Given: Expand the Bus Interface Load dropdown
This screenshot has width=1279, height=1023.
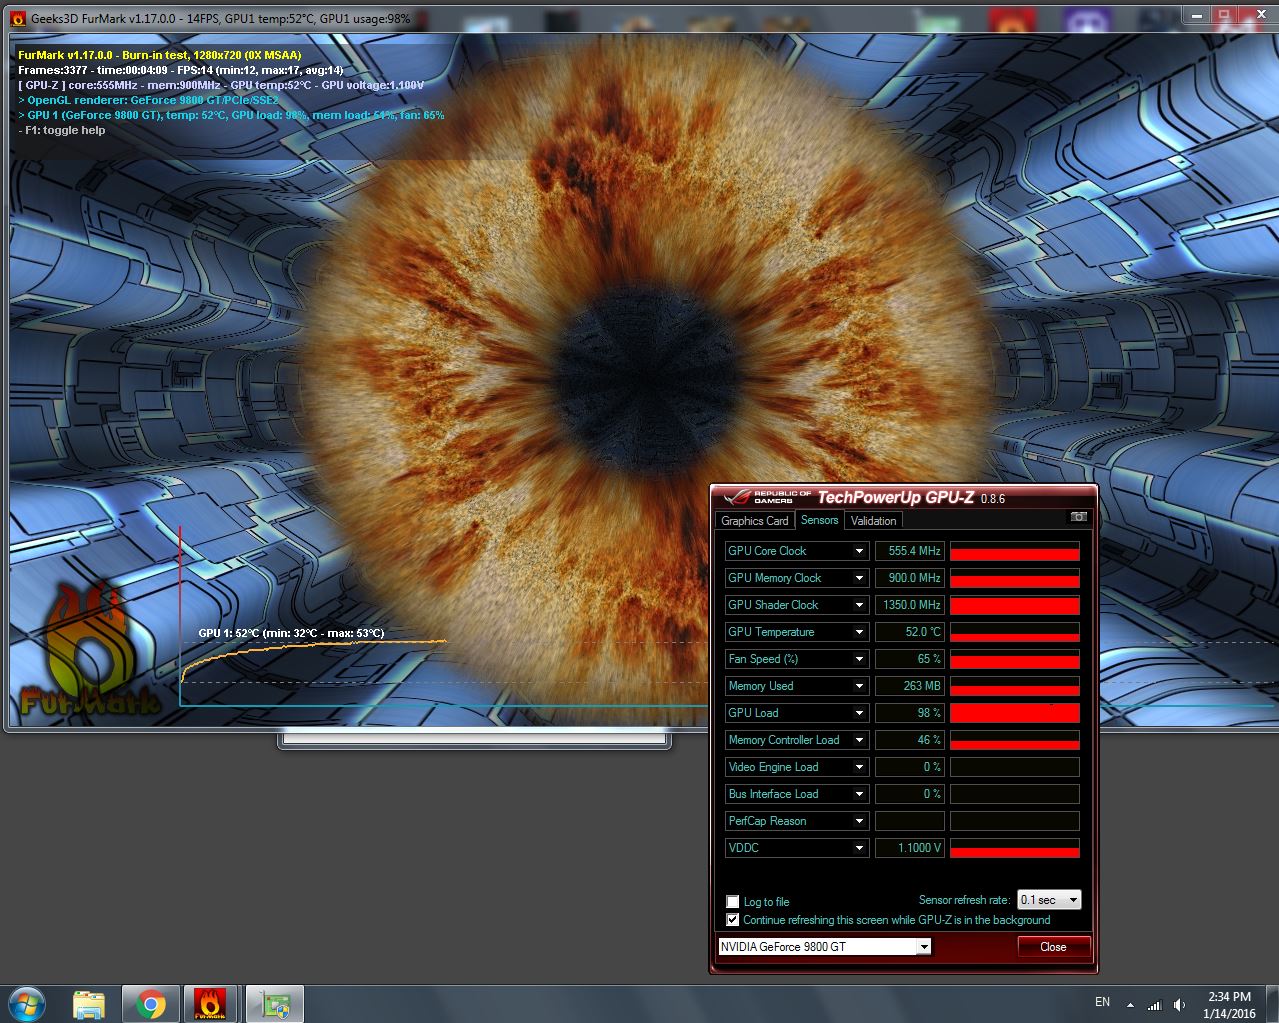Looking at the screenshot, I should tap(859, 794).
